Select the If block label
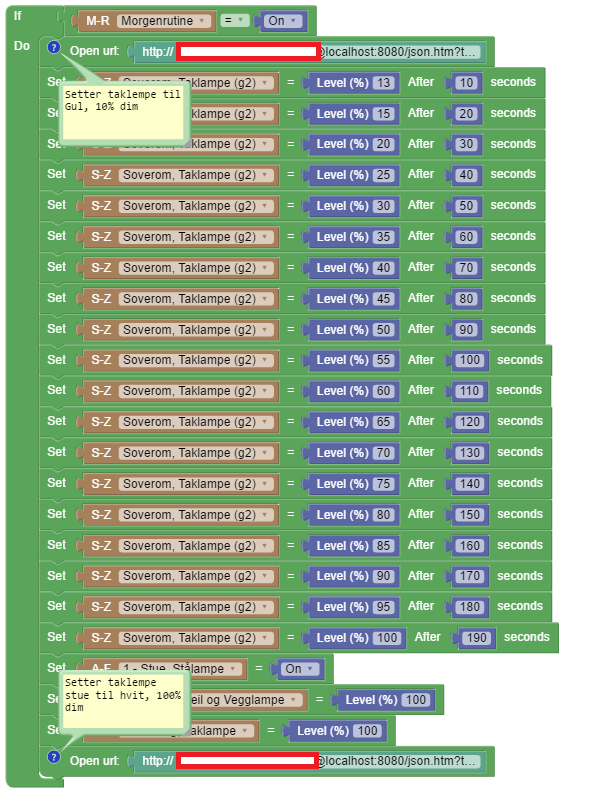Viewport: 596px width, 802px height. [x=17, y=16]
